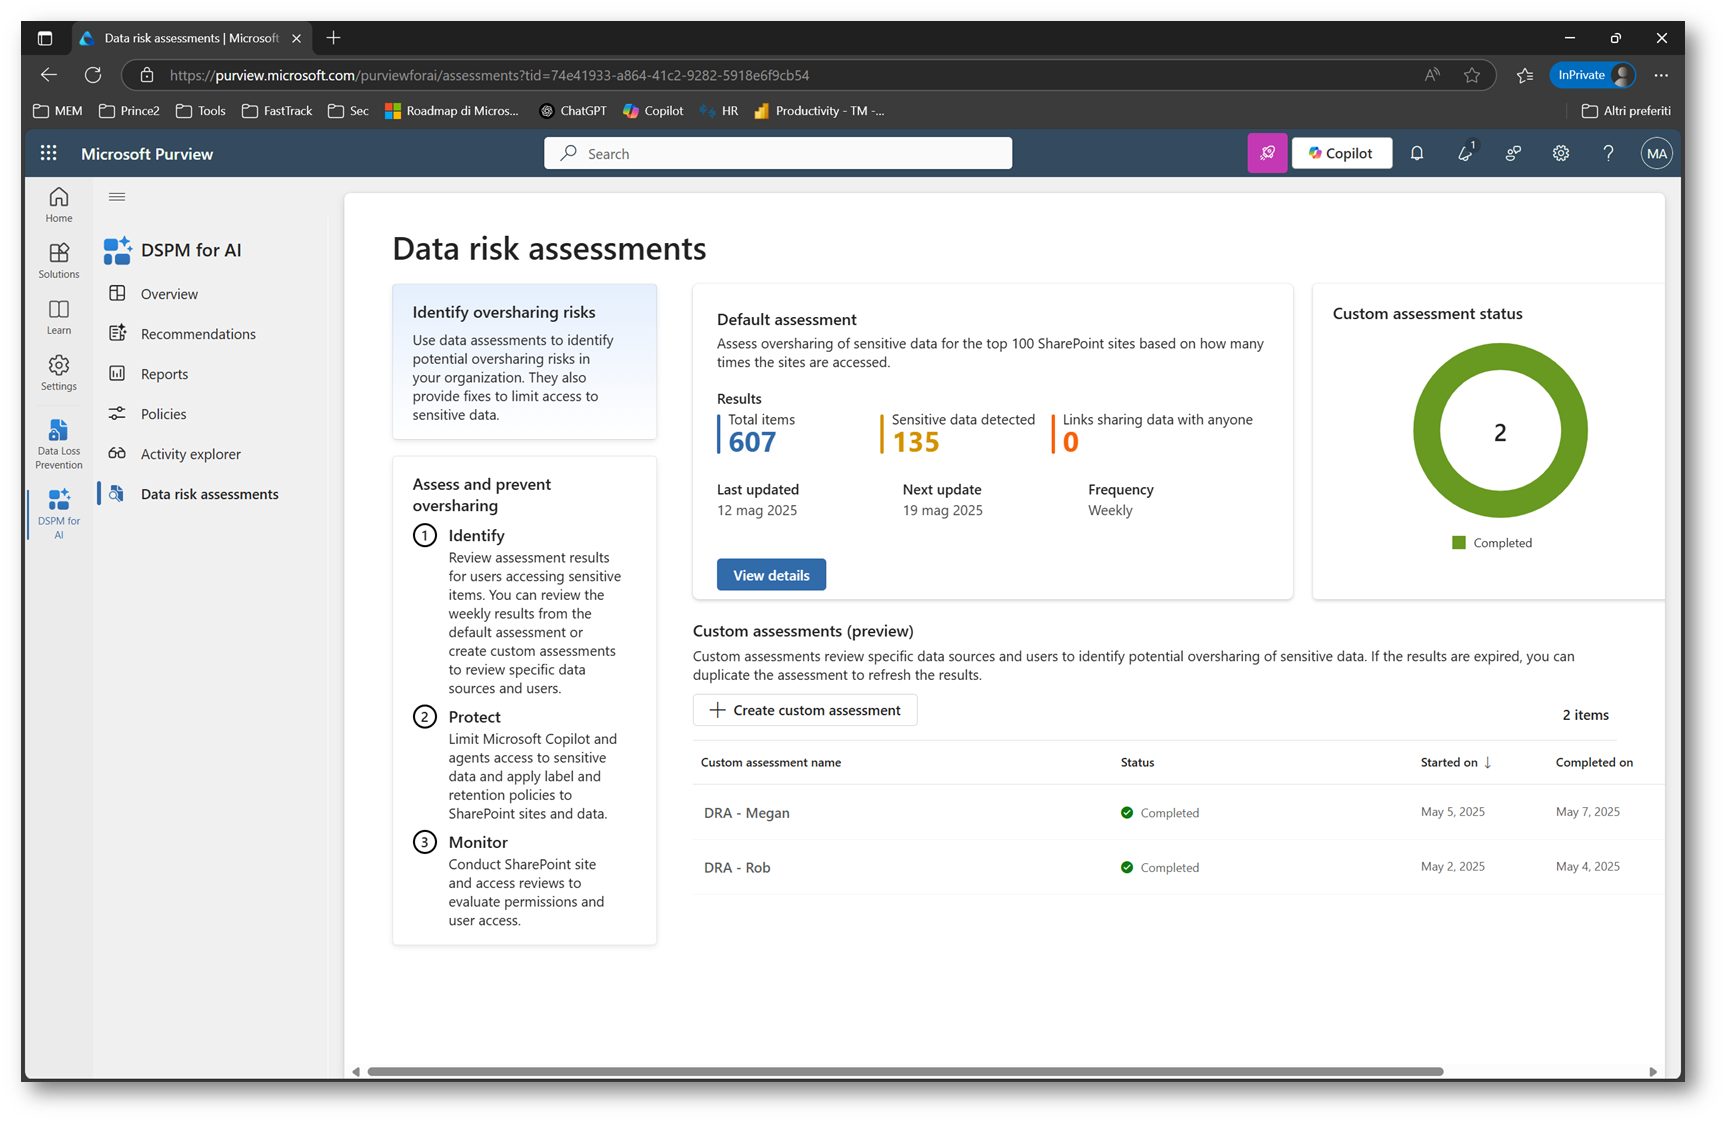Image resolution: width=1727 pixels, height=1124 pixels.
Task: Click the Read aloud icon in address bar
Action: click(x=1432, y=75)
